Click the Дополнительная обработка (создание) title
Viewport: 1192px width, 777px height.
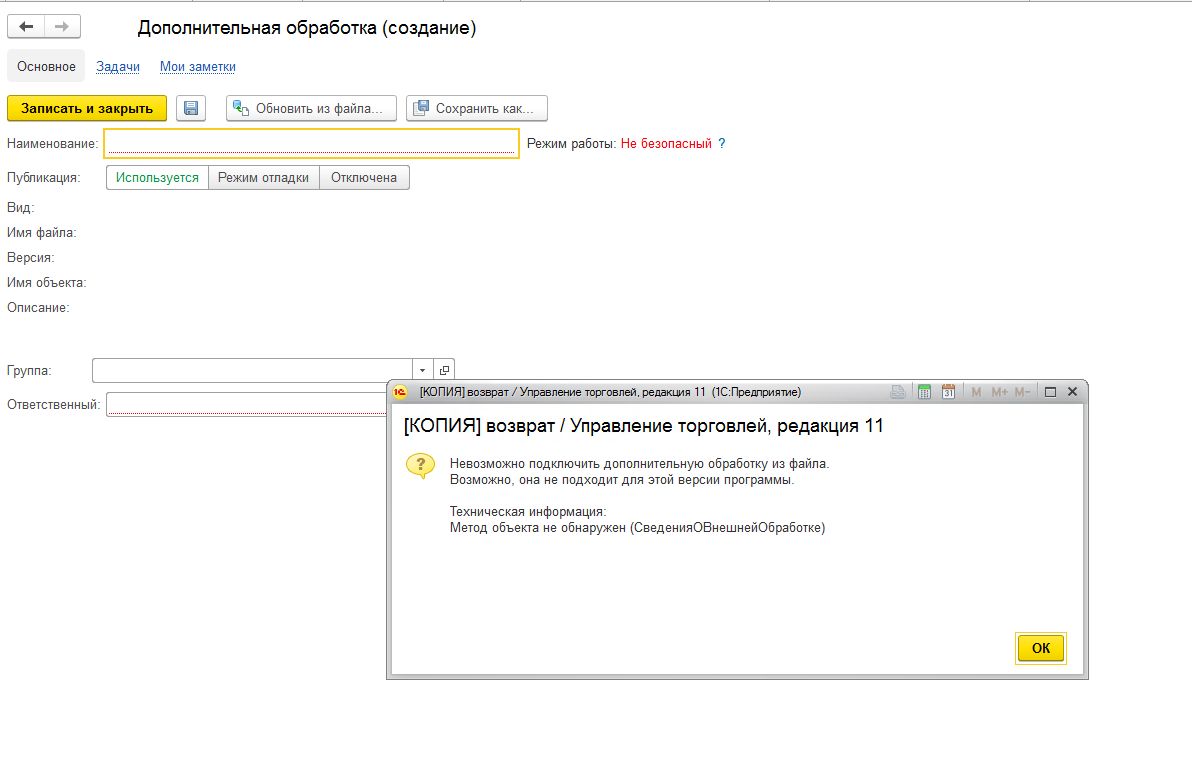click(306, 28)
